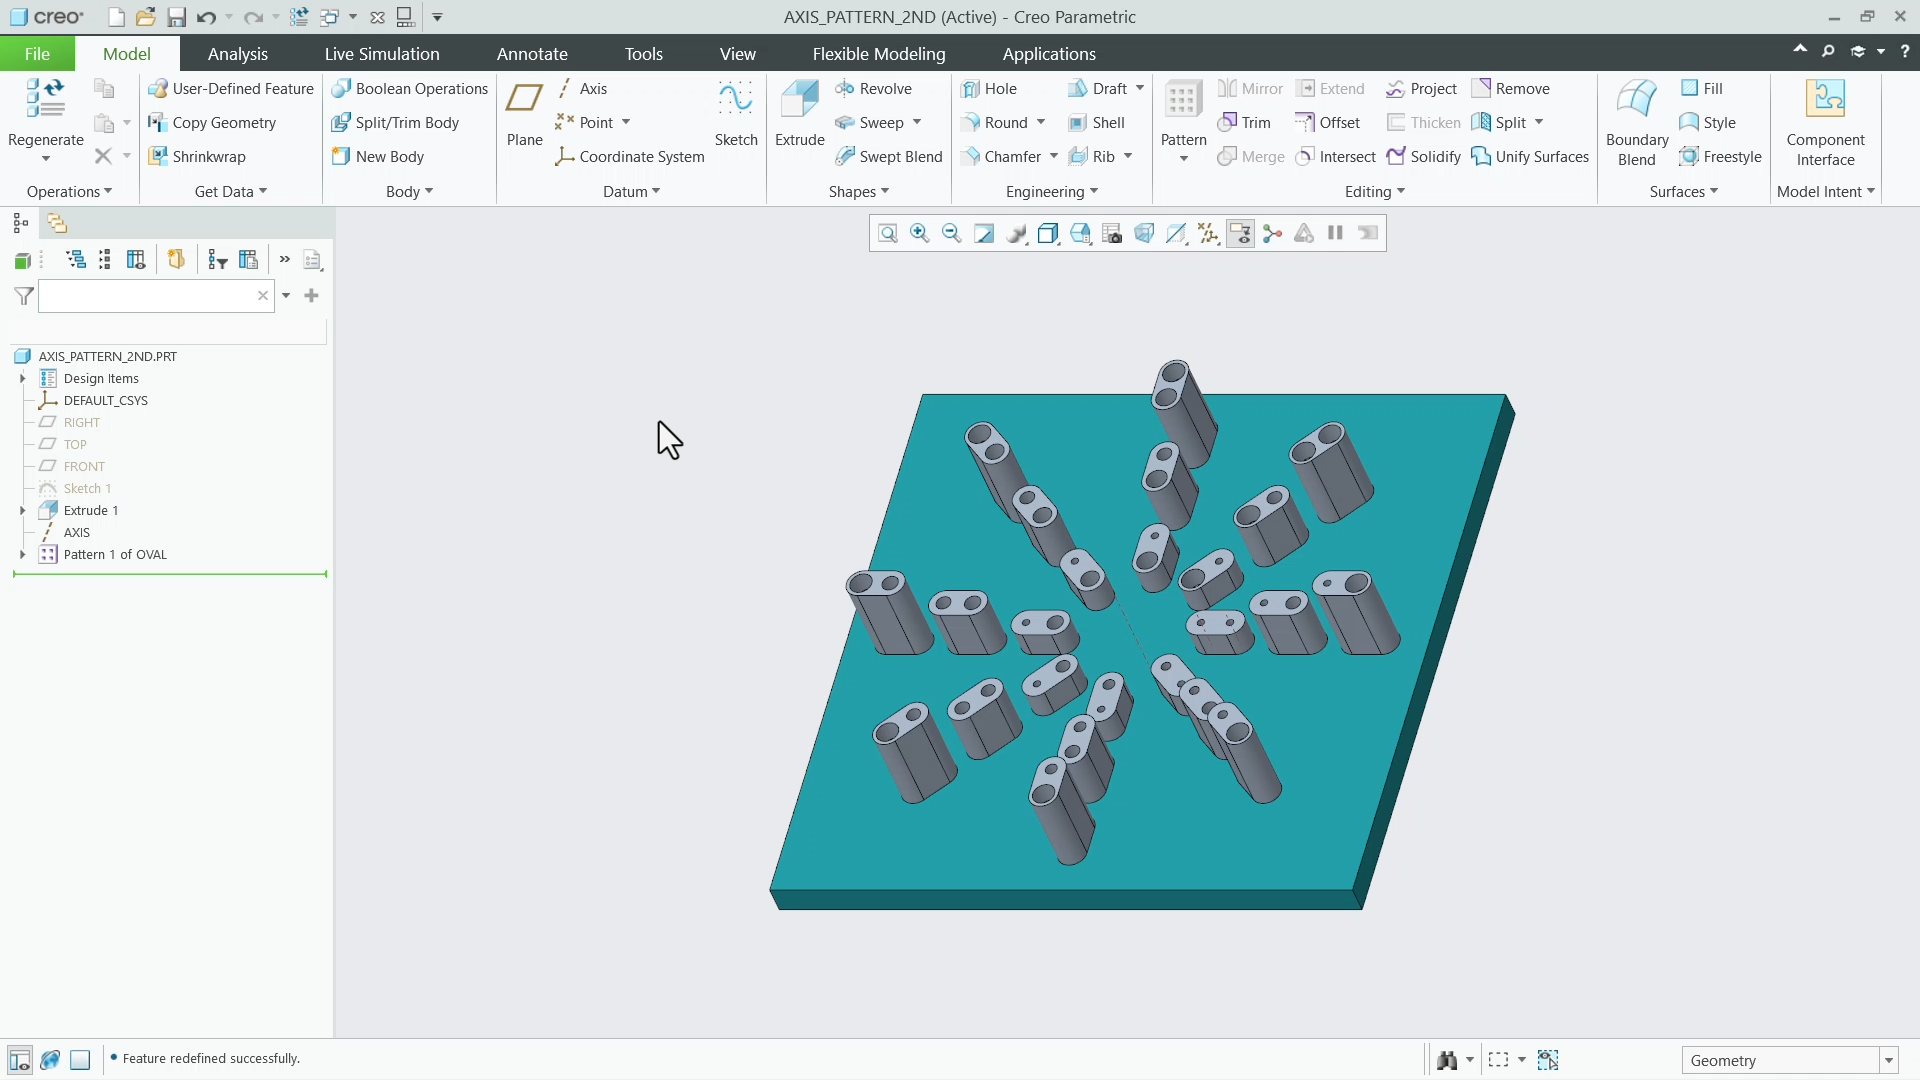1920x1080 pixels.
Task: Toggle the datum display filters button
Action: click(1208, 234)
